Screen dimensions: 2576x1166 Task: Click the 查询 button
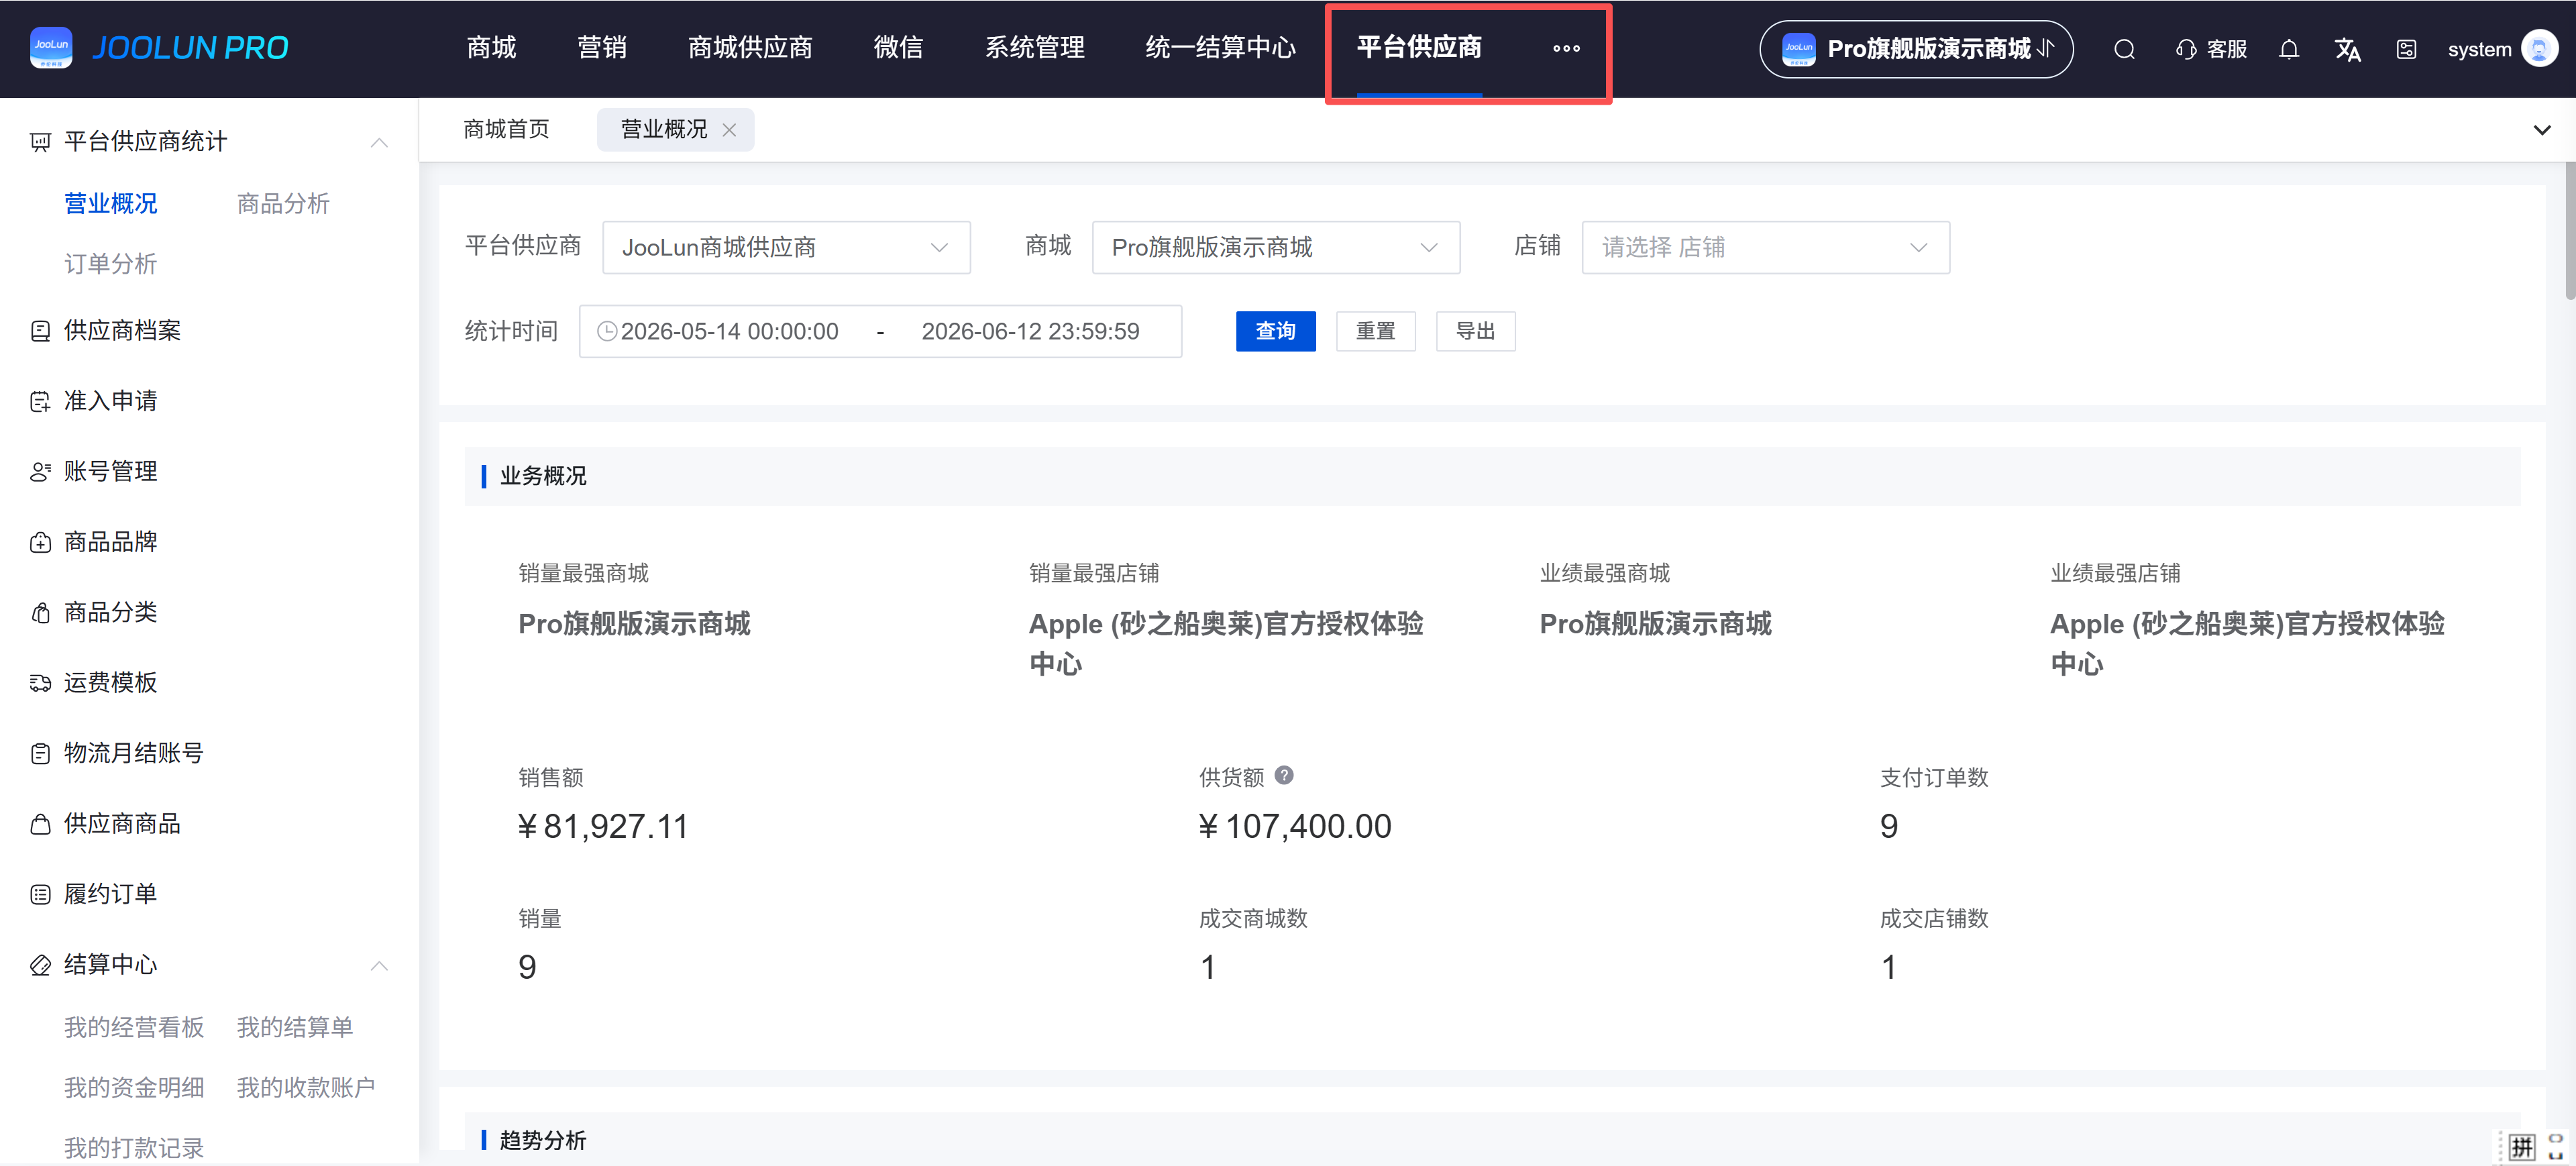point(1275,331)
